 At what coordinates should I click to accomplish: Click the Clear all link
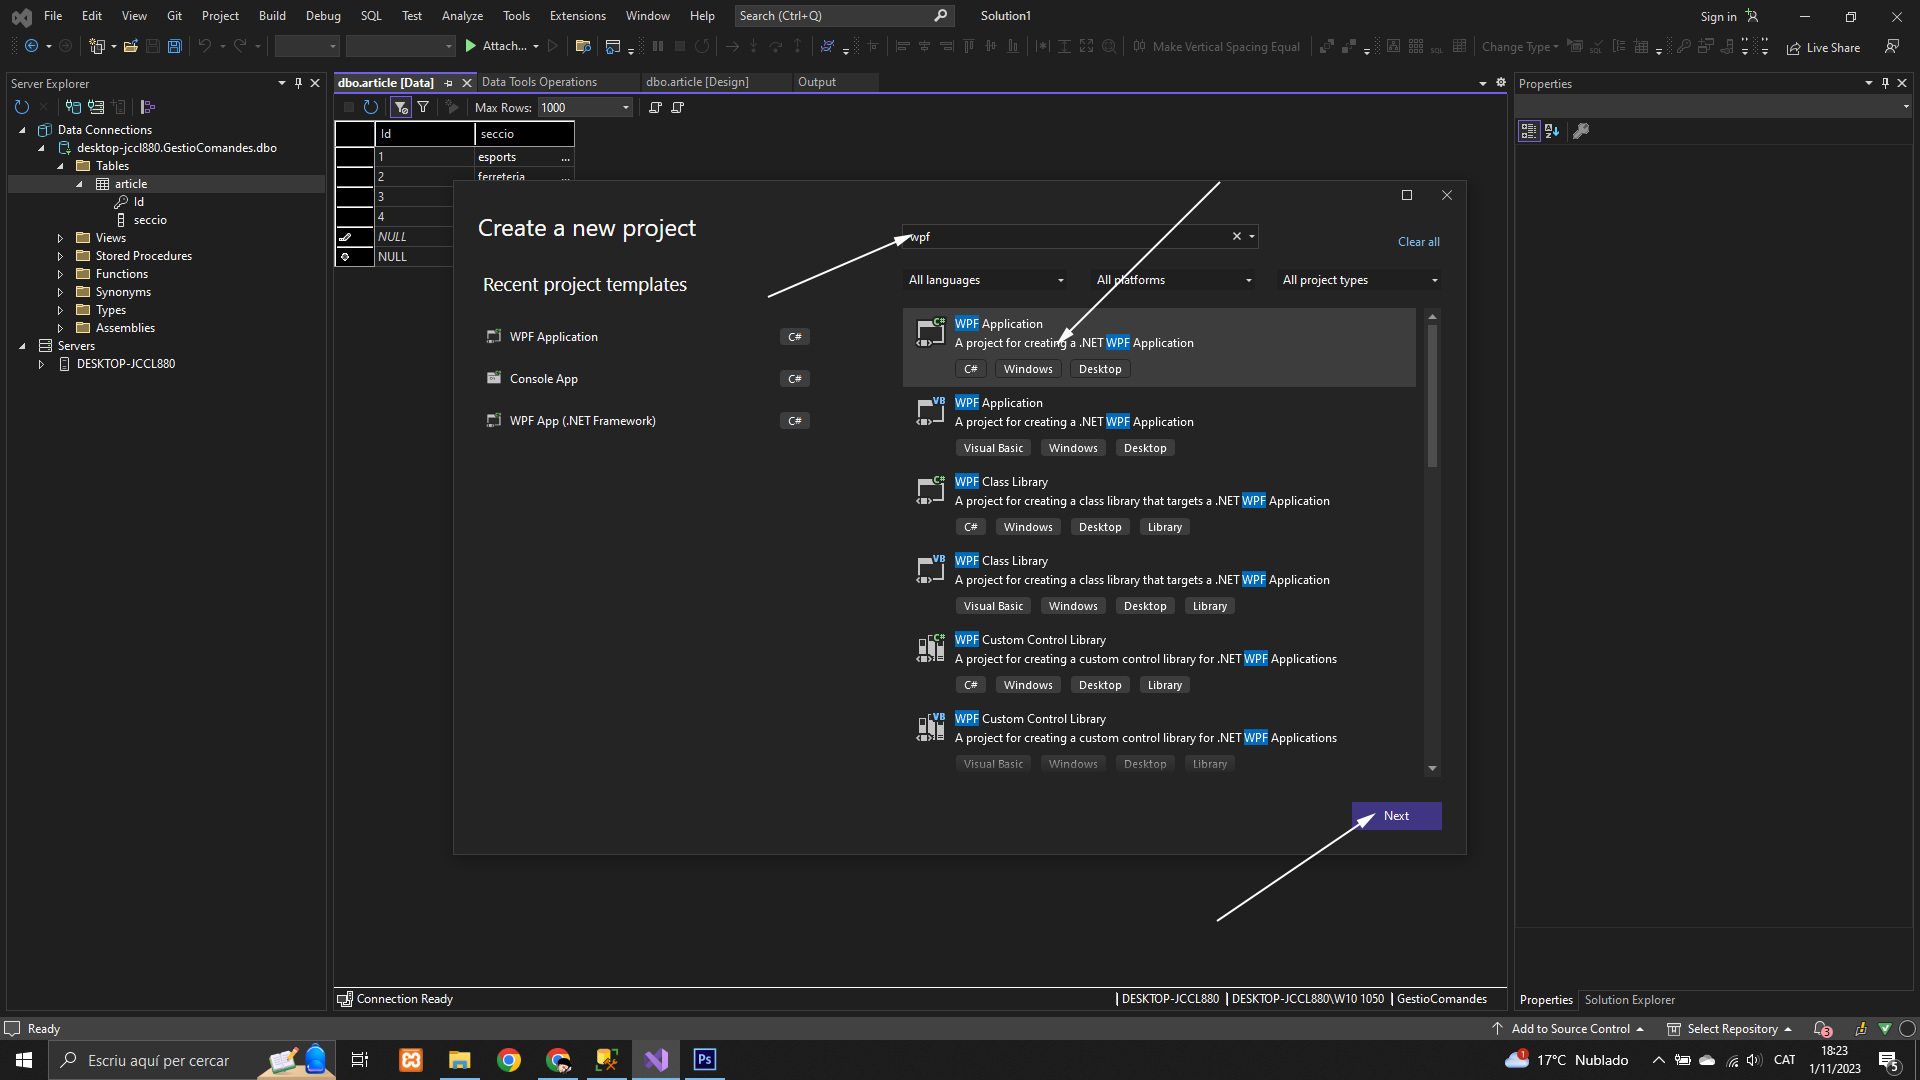1418,242
